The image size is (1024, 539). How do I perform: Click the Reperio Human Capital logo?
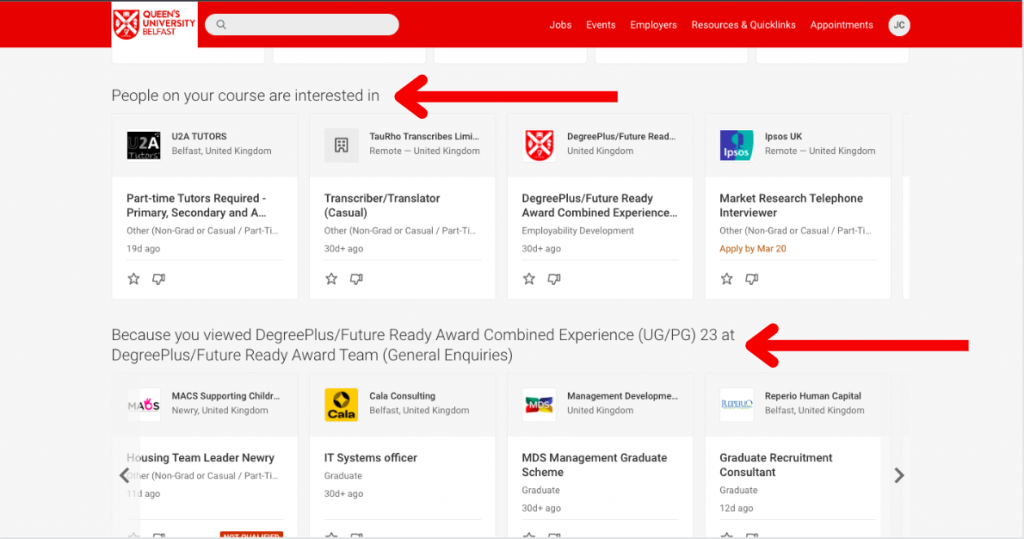(737, 405)
